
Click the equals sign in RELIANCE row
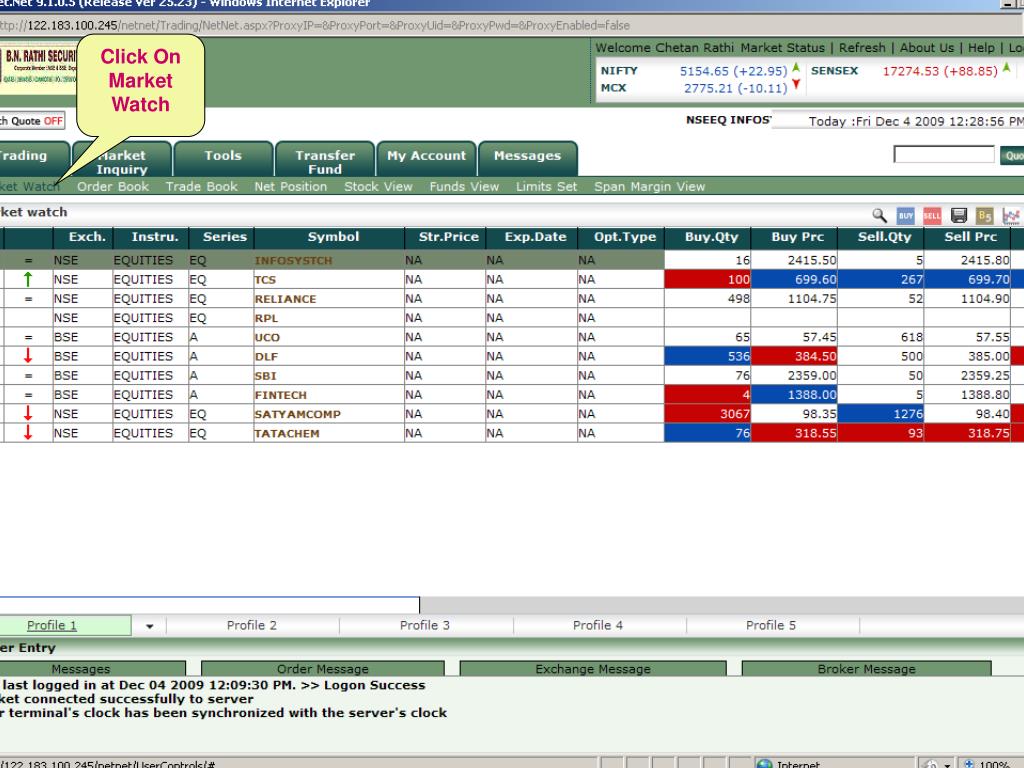[28, 299]
